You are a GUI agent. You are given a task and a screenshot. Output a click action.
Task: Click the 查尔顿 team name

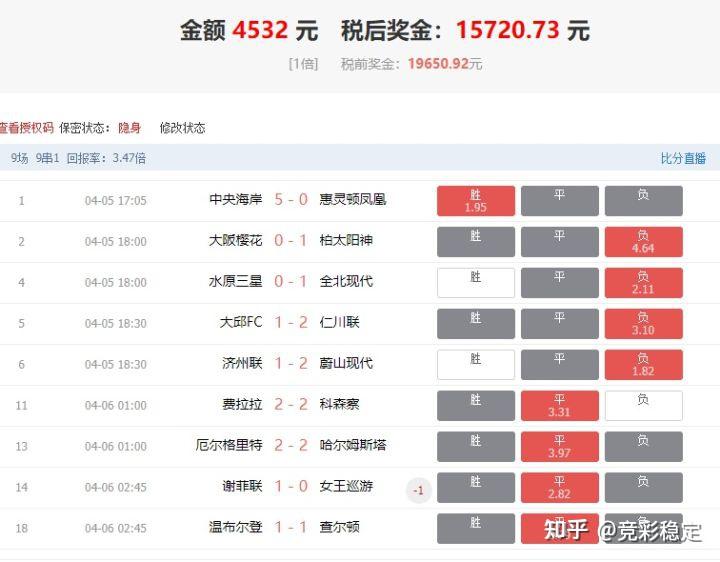(x=339, y=527)
